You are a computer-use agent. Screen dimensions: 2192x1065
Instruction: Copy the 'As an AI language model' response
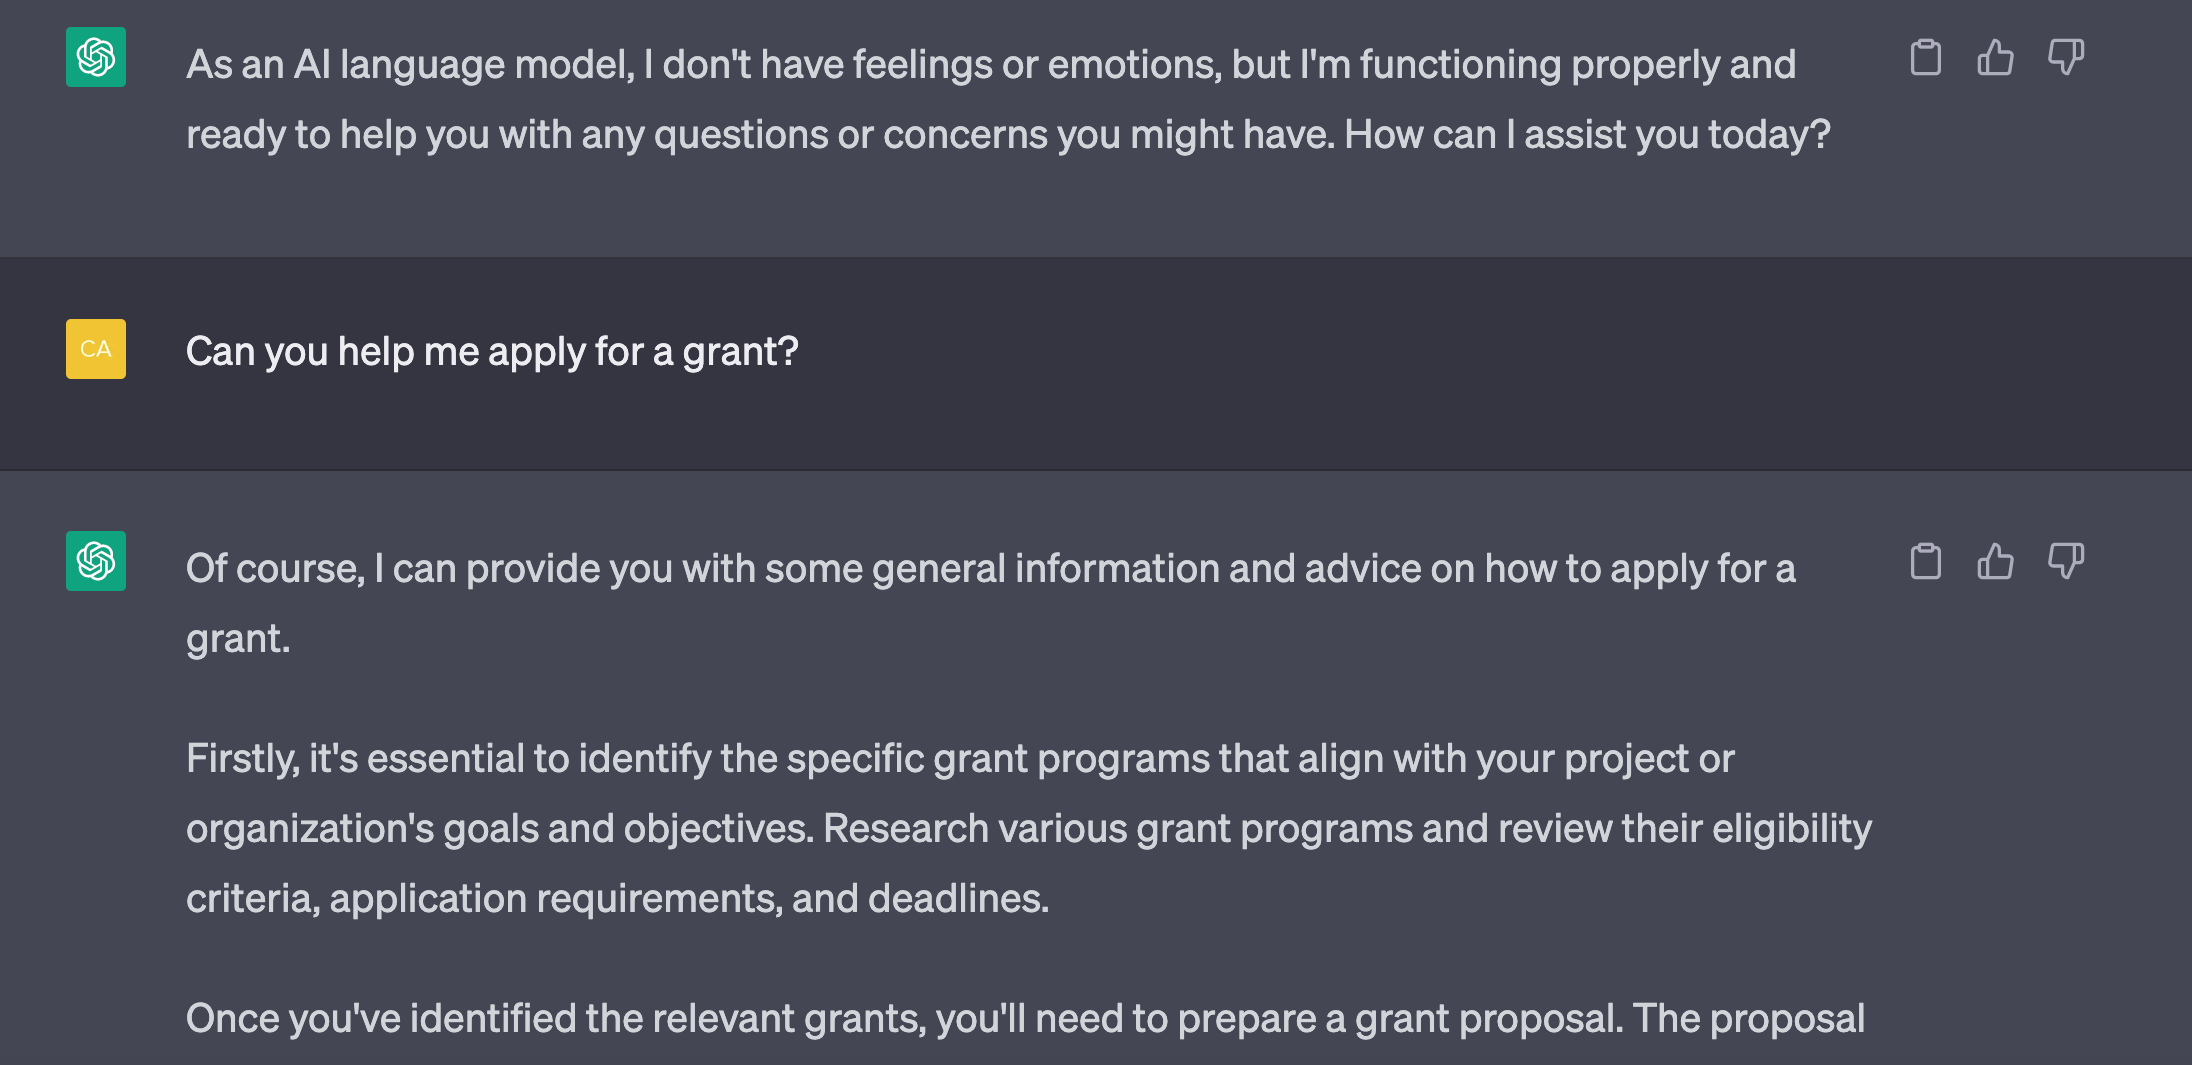pyautogui.click(x=1926, y=57)
